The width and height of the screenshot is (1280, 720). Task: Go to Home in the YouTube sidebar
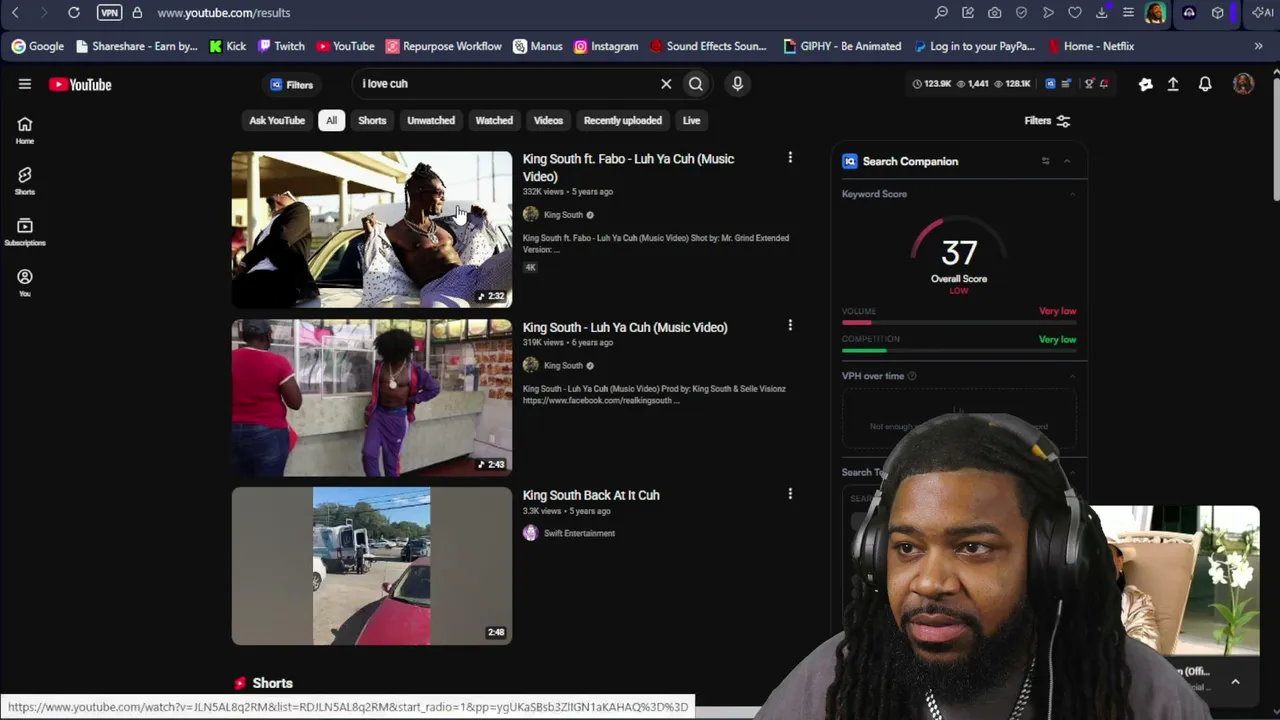tap(25, 130)
